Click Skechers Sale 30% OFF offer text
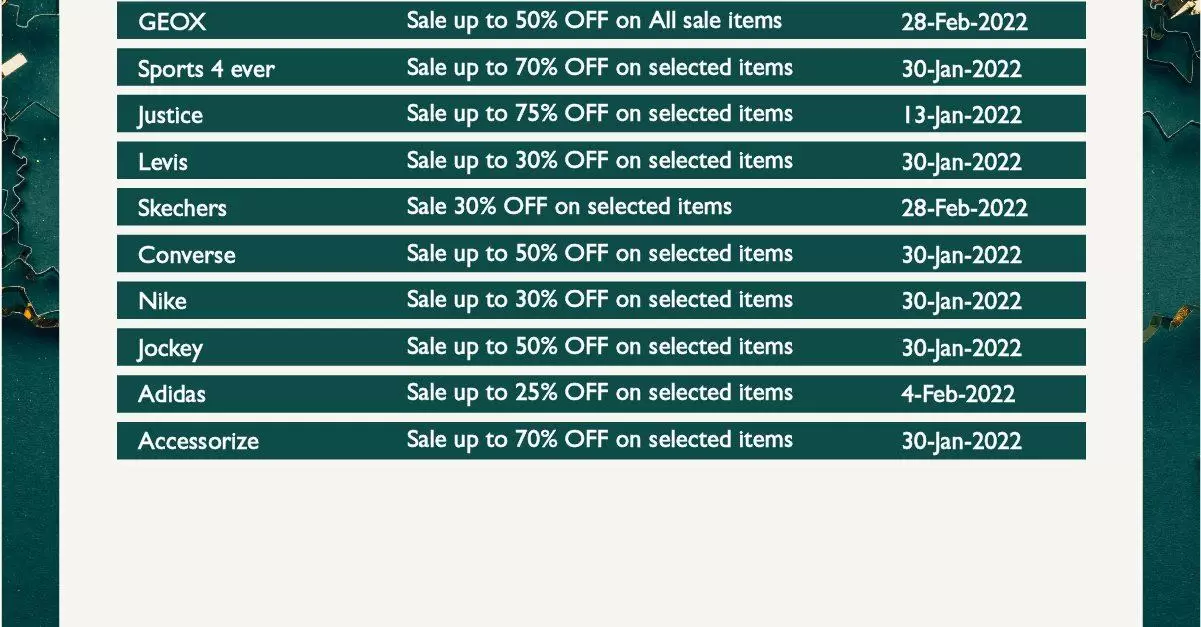1201x627 pixels. [569, 207]
